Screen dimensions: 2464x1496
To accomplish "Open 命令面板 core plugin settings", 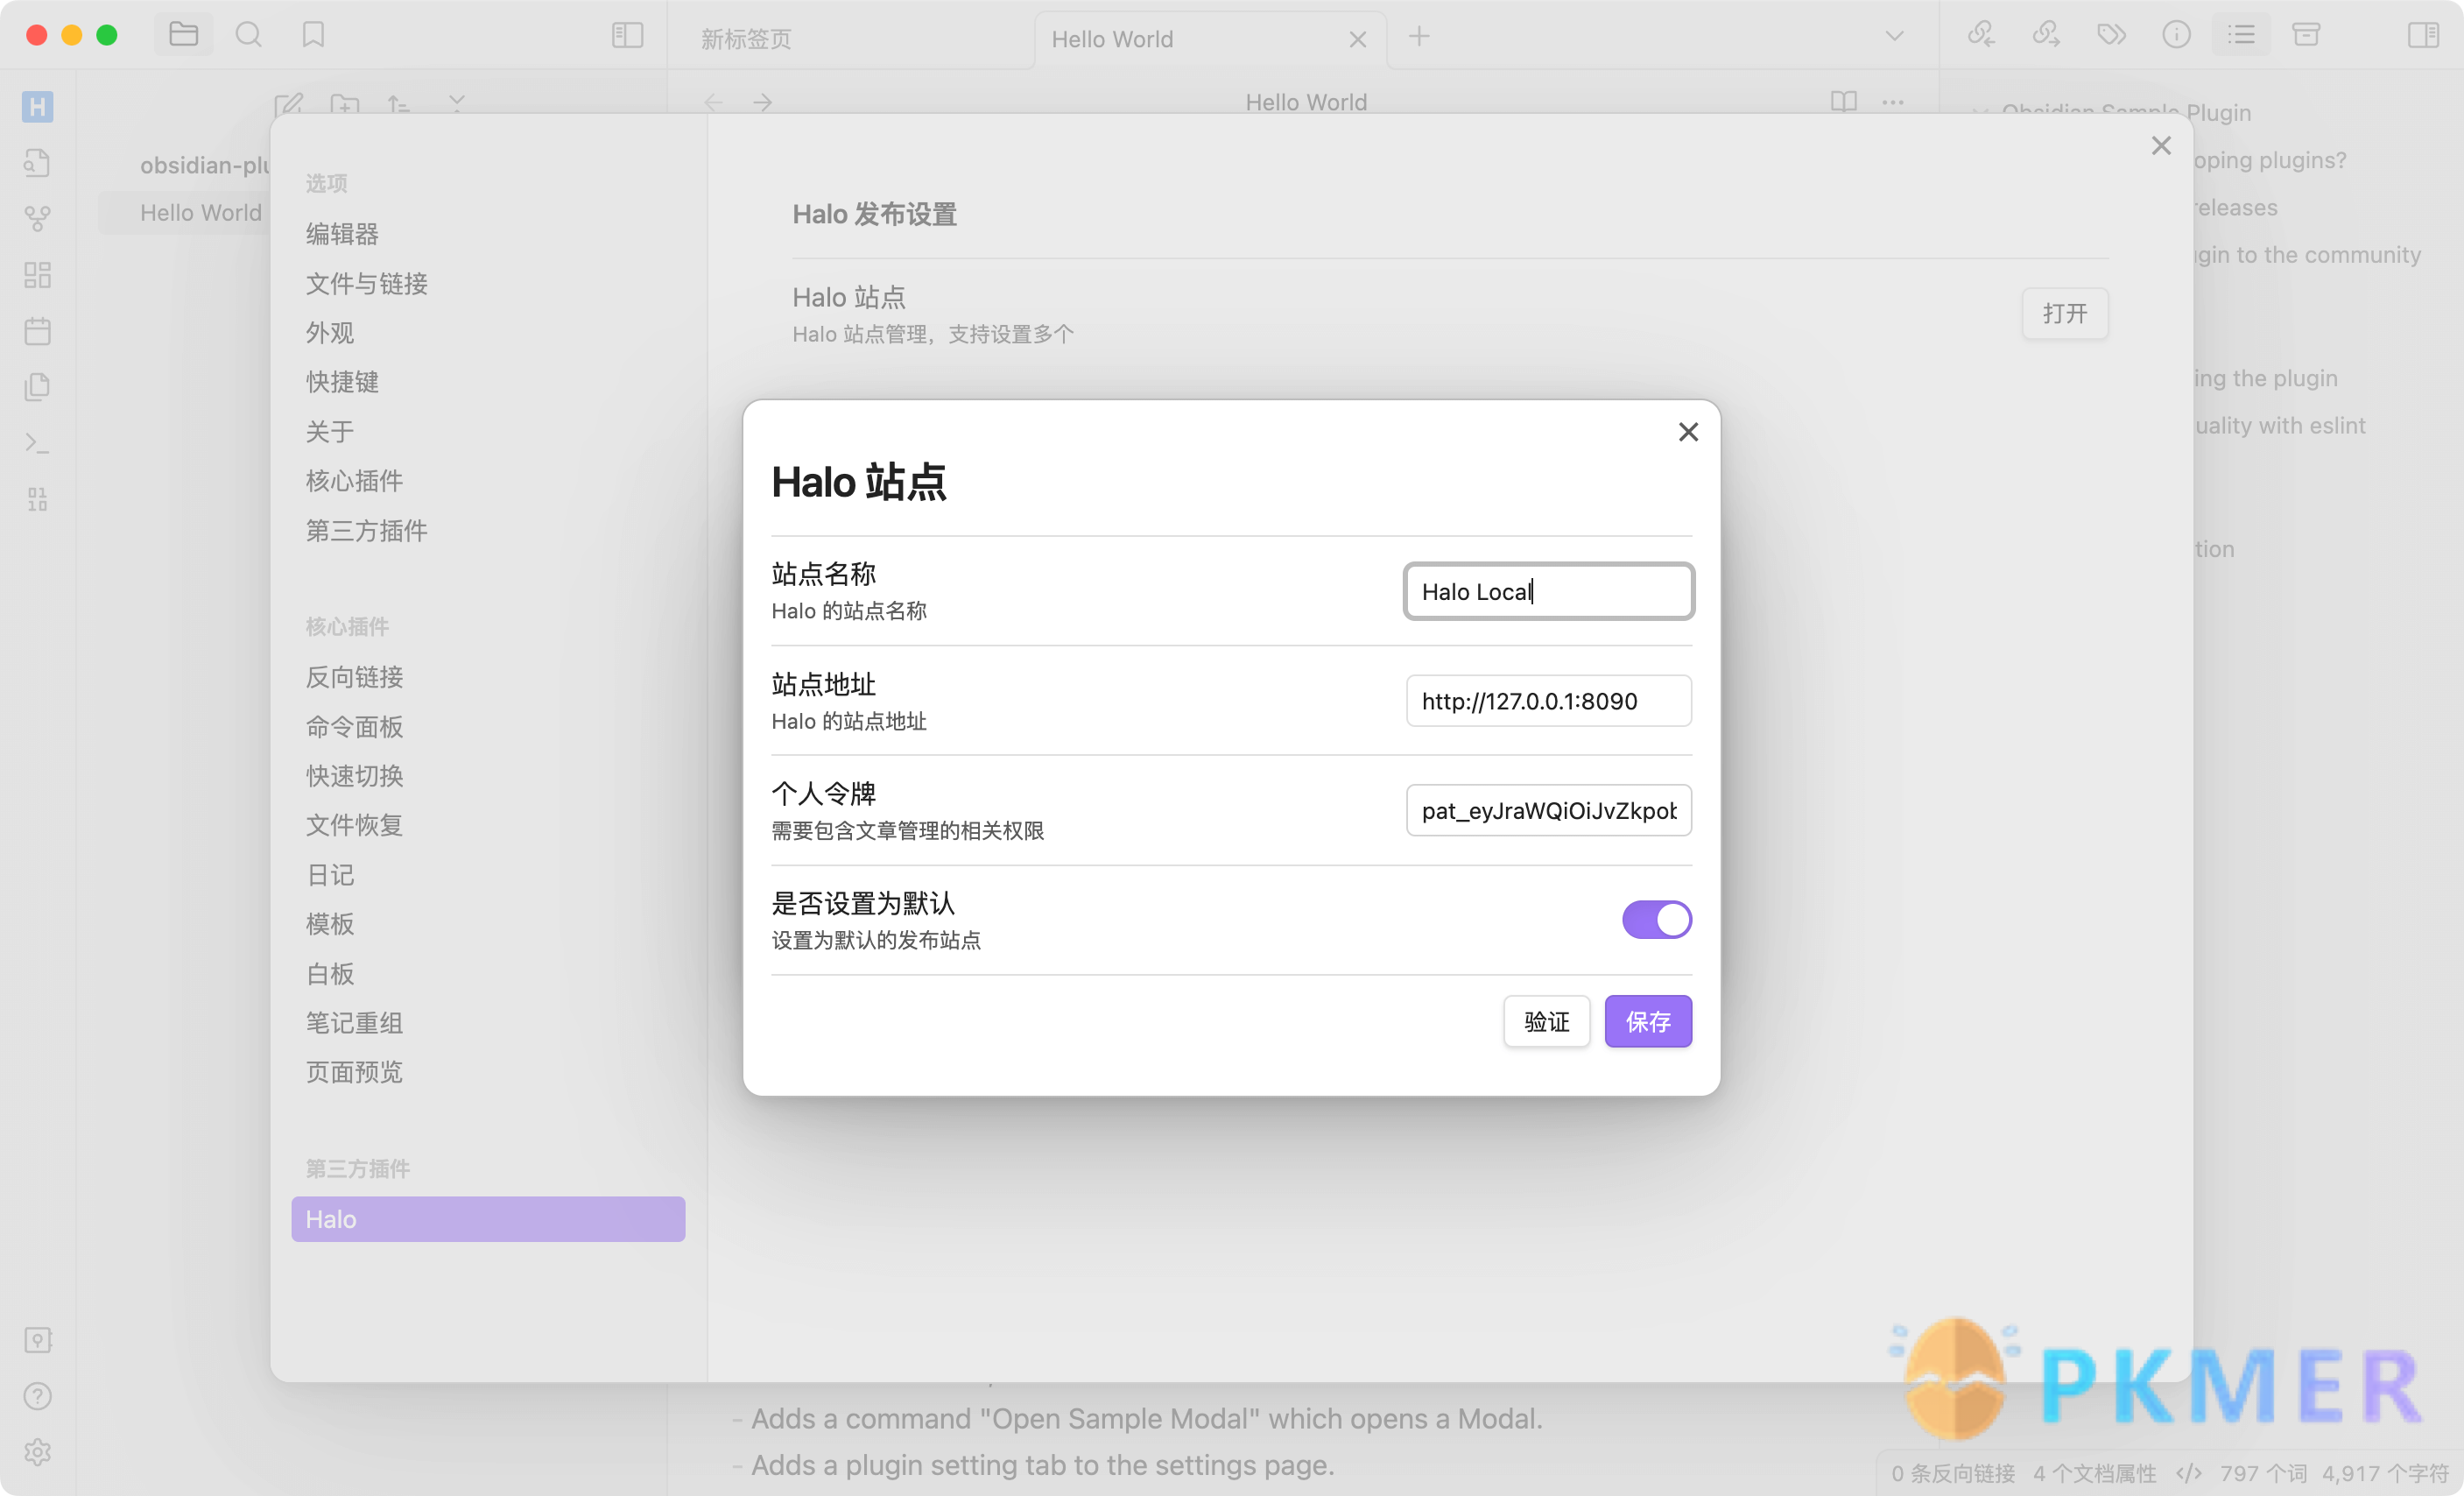I will click(x=354, y=727).
